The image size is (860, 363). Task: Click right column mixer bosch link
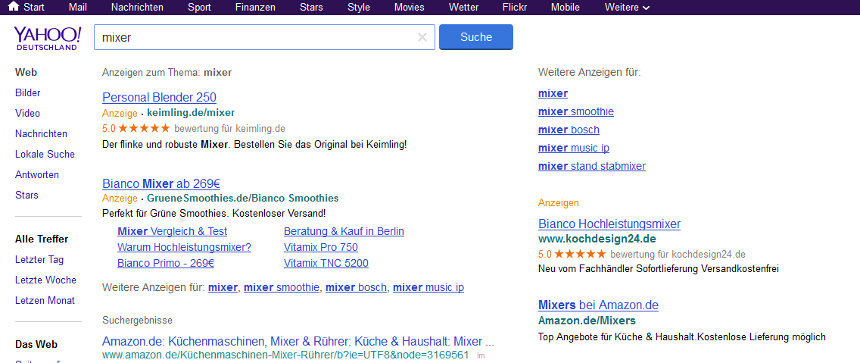pos(569,130)
